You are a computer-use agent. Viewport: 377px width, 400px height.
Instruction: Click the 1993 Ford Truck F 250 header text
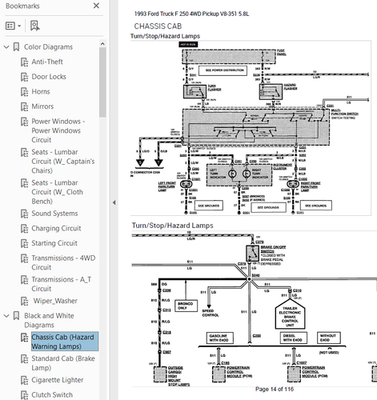pos(191,14)
